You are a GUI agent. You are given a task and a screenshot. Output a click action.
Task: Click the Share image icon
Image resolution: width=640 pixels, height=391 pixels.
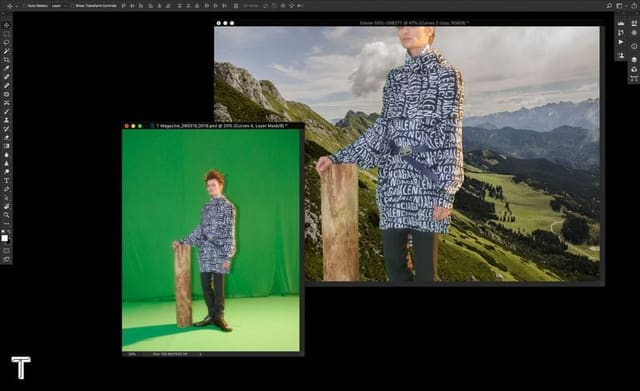coord(634,5)
